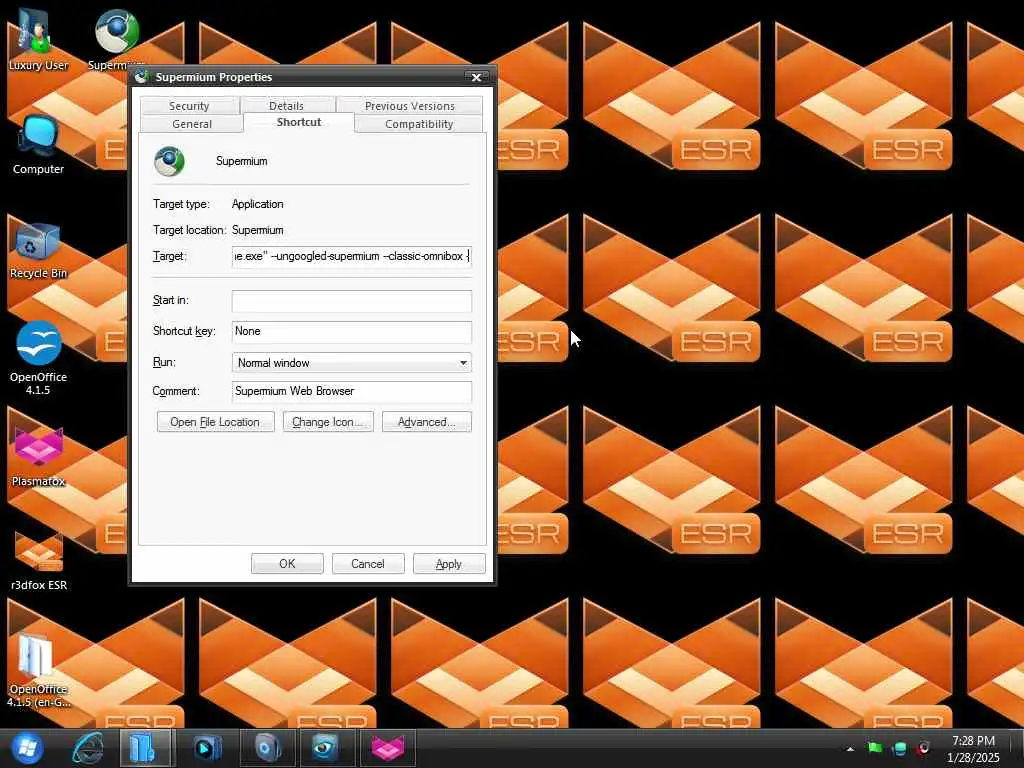Open the Advanced shortcut options
Viewport: 1024px width, 768px height.
[426, 422]
